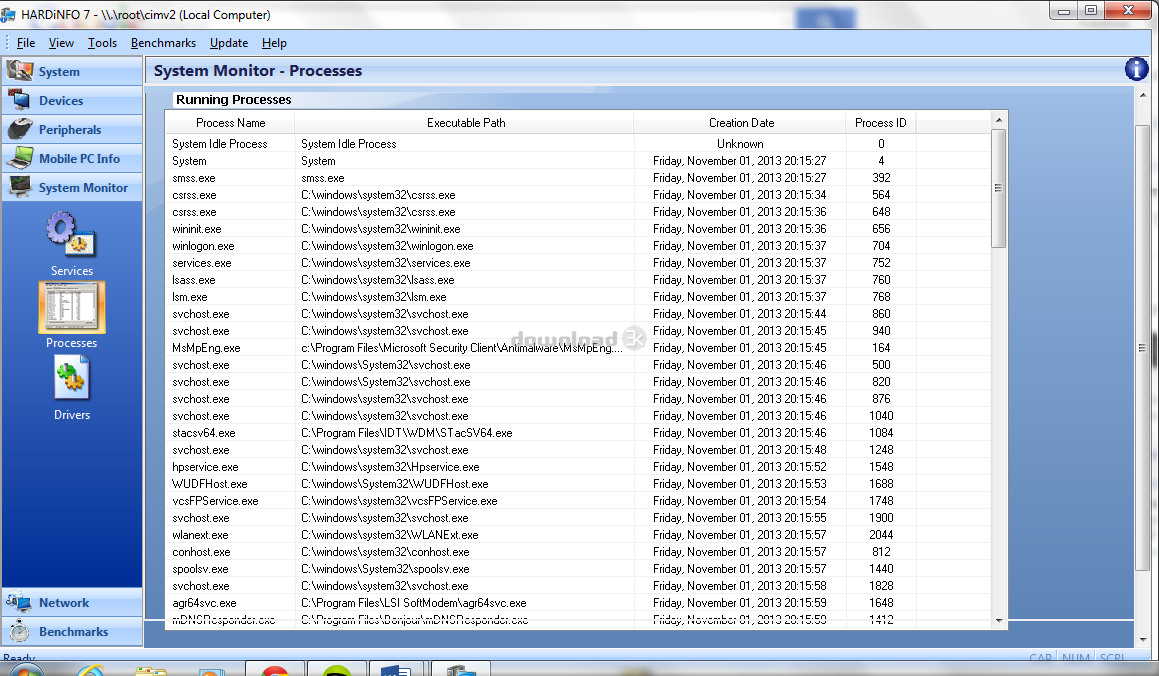Click the creation date ending 20:15:48
Image resolution: width=1159 pixels, height=676 pixels.
[x=740, y=450]
